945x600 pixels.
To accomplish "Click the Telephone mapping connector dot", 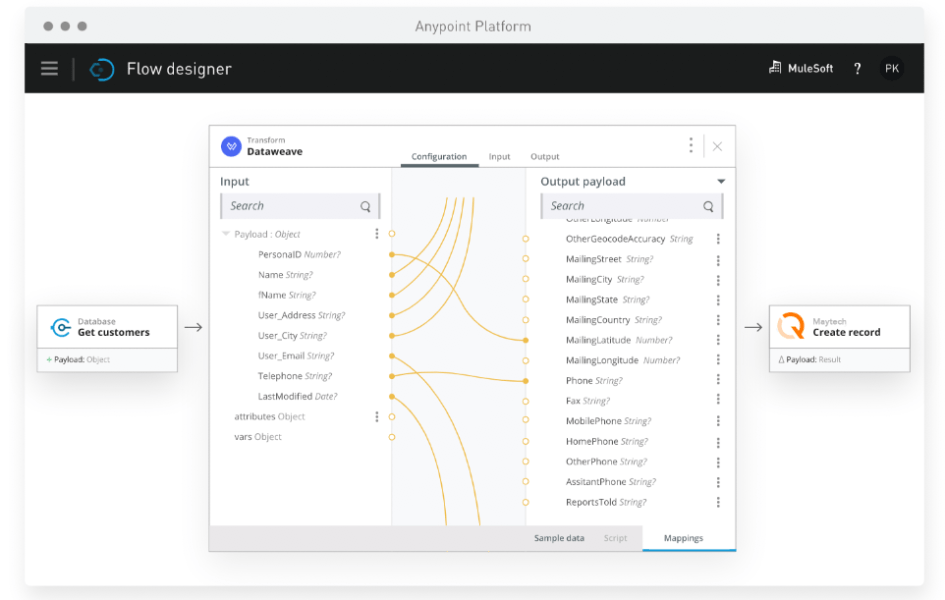I will 392,376.
